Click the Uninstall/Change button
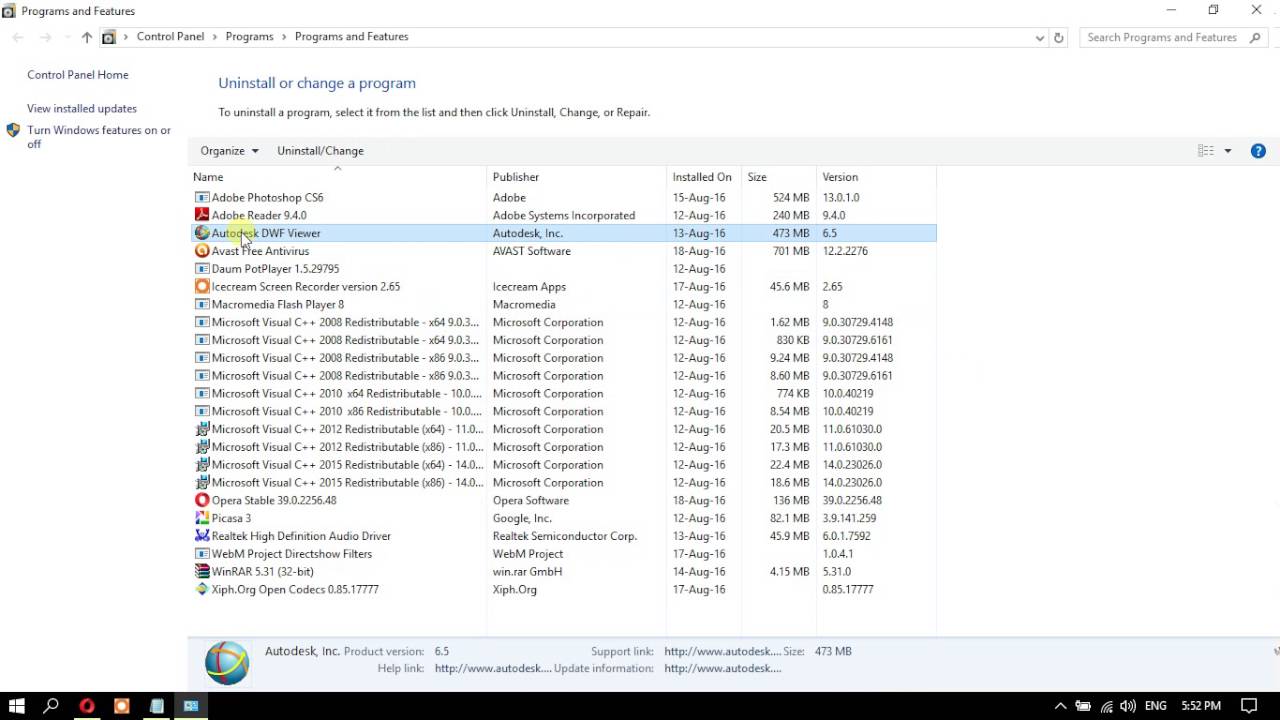This screenshot has height=720, width=1280. point(320,151)
